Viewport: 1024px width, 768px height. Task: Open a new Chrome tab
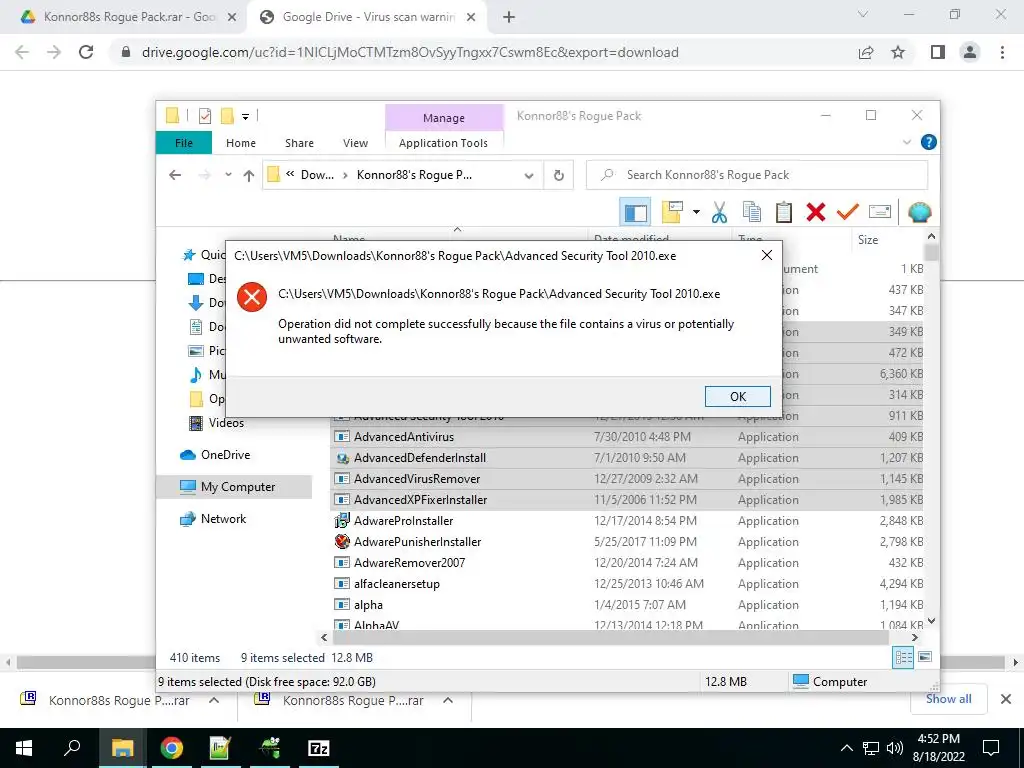[x=509, y=17]
